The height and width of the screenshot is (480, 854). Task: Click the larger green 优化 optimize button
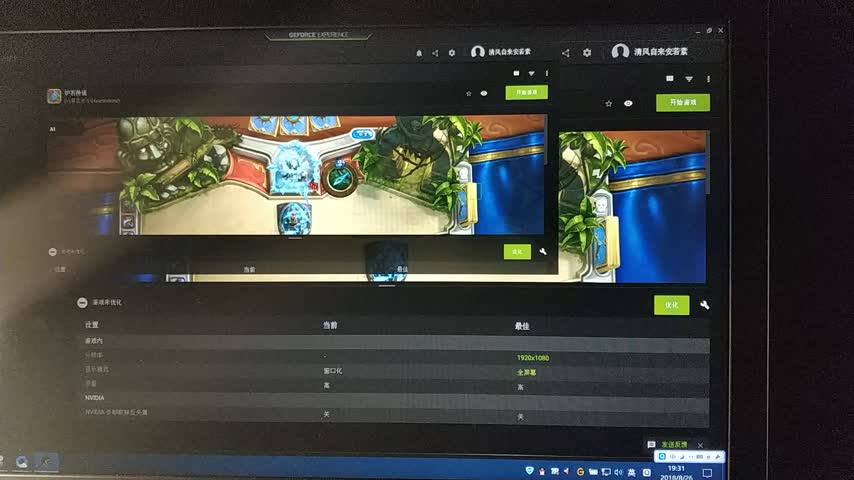(x=672, y=305)
